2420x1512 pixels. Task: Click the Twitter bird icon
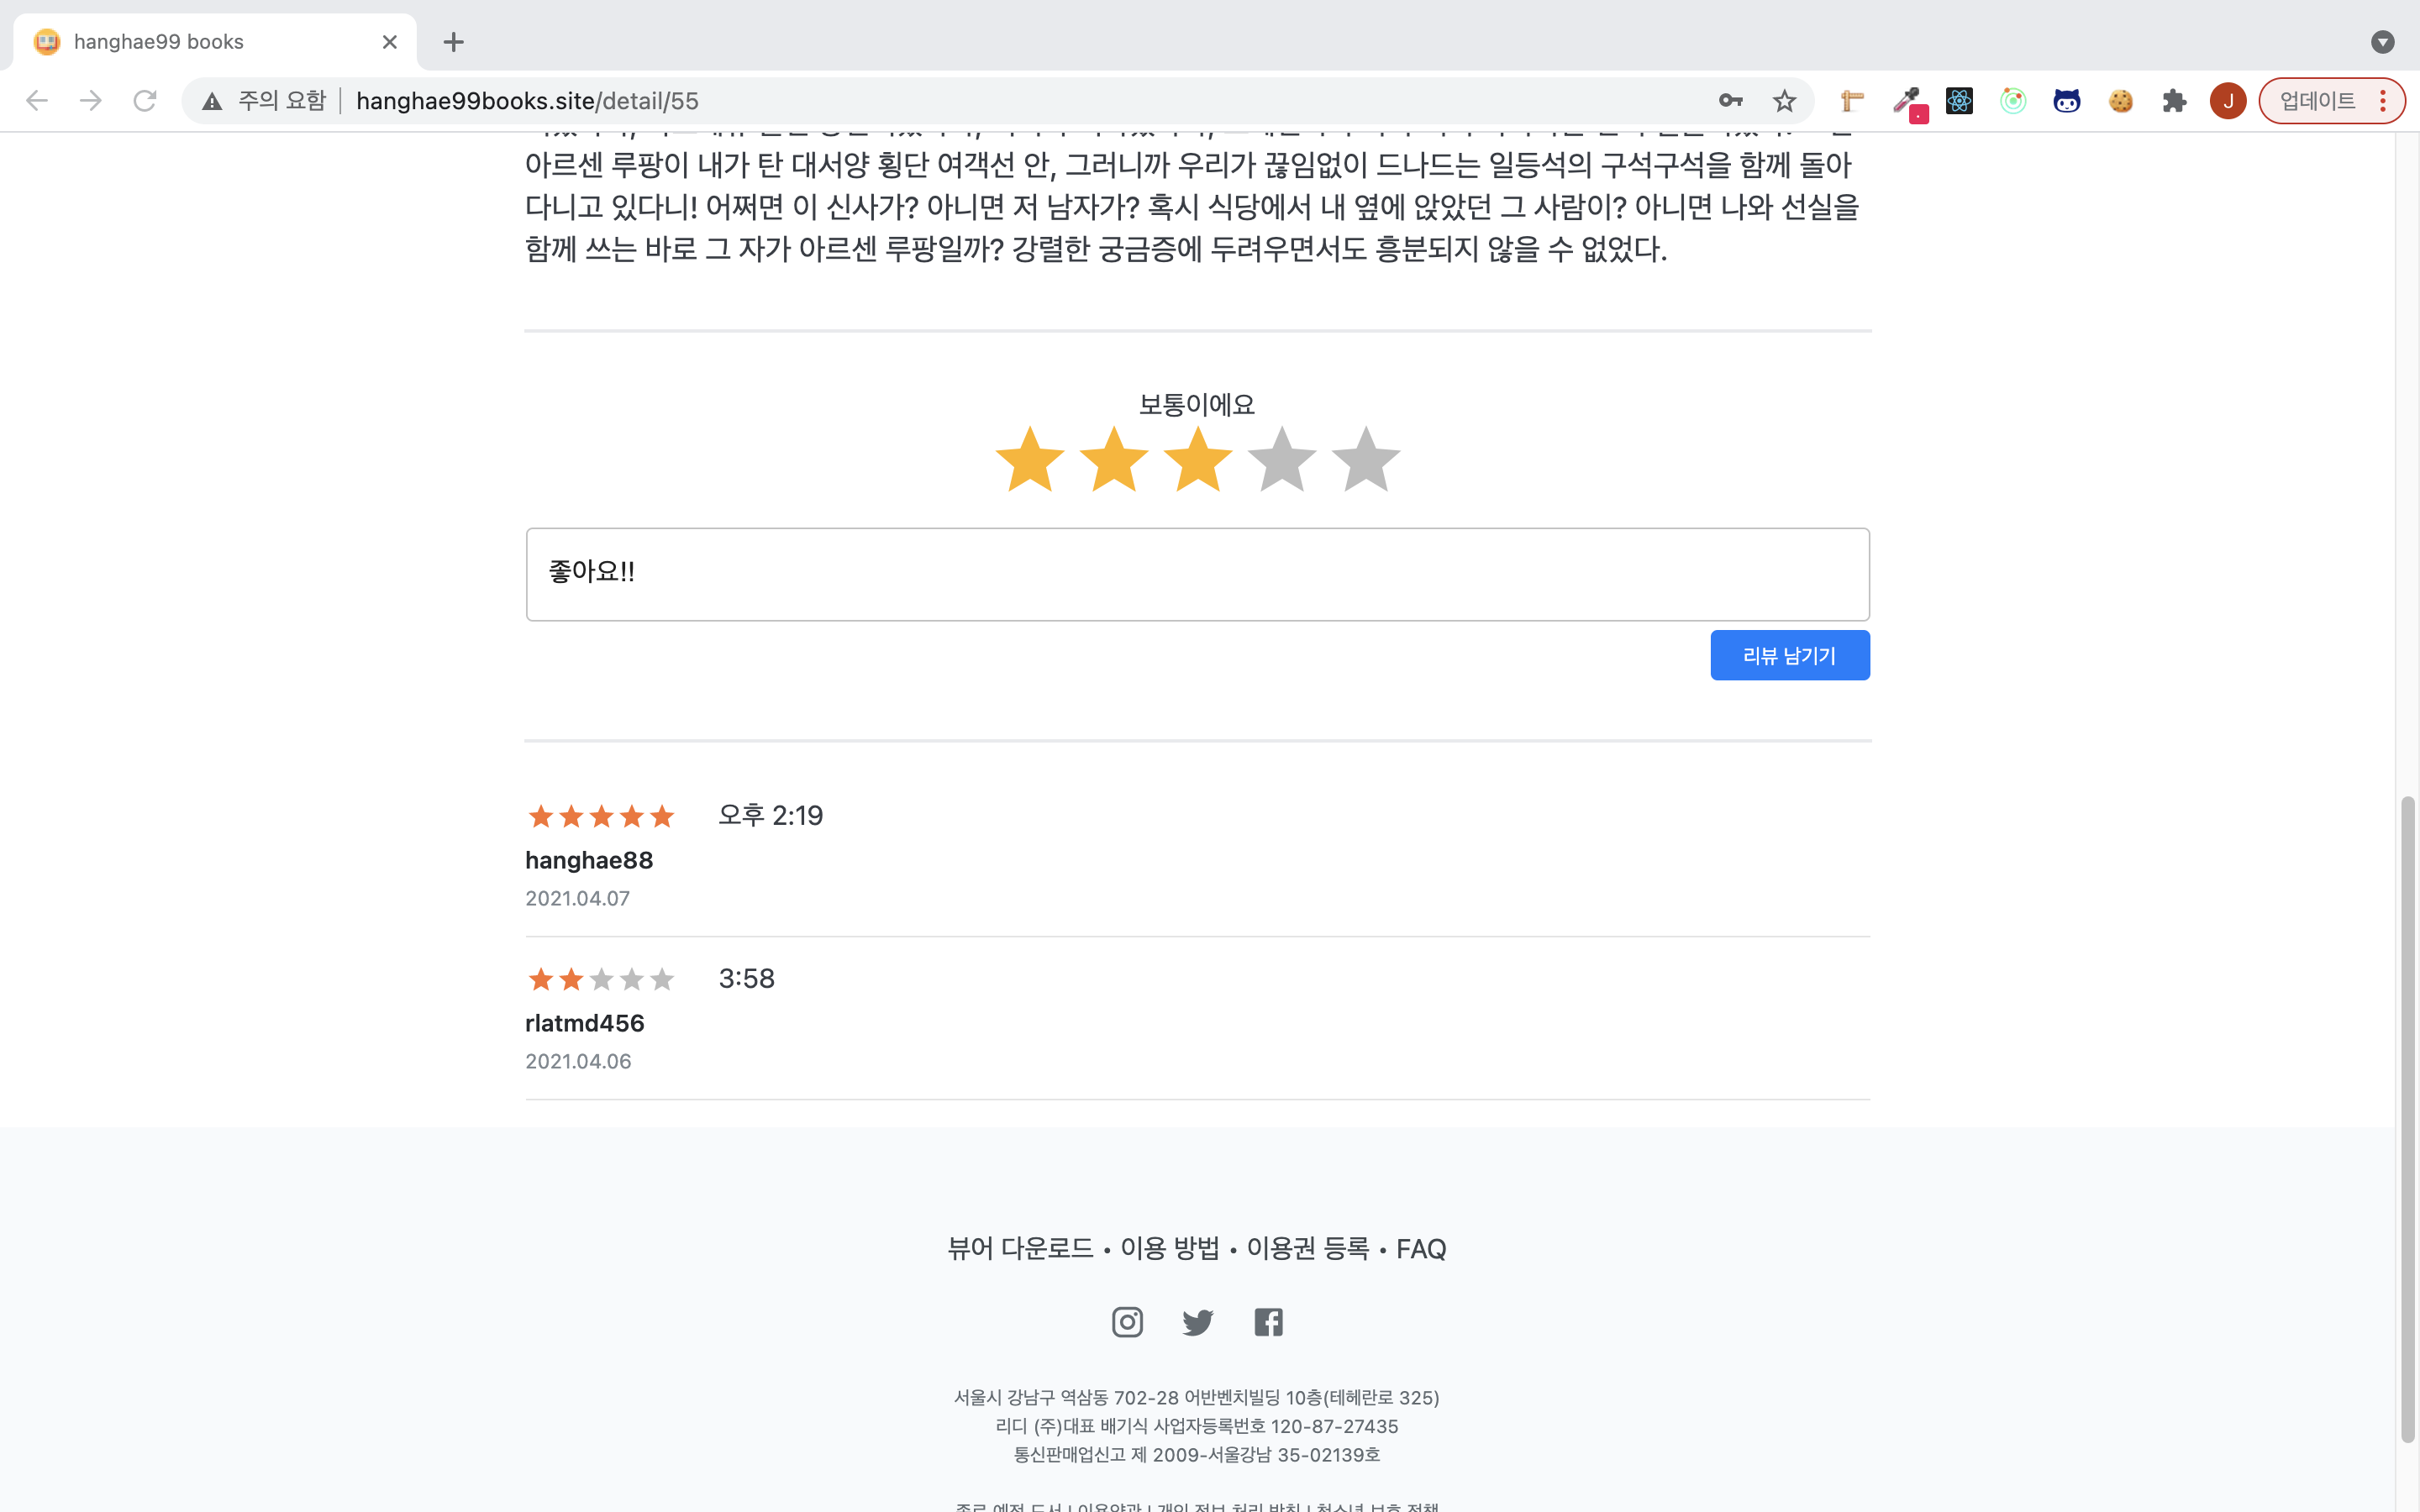1197,1322
